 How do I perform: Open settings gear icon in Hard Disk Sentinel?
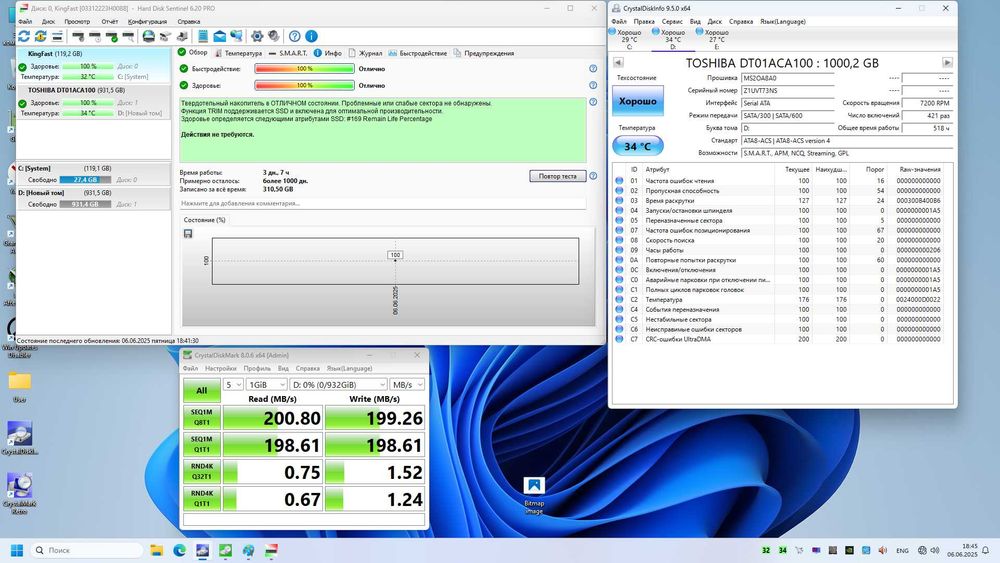[257, 36]
